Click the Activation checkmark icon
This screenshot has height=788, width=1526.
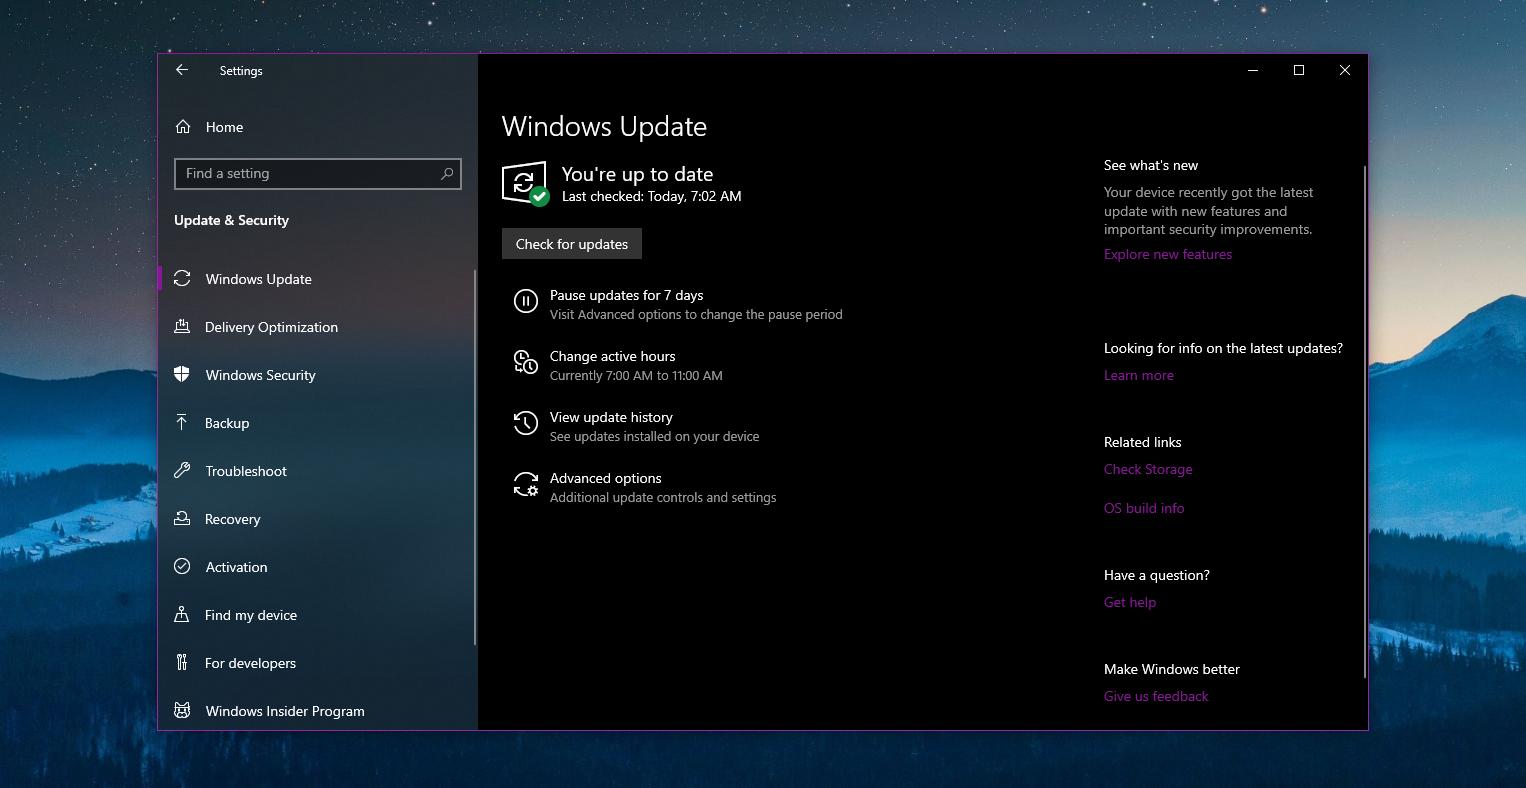(182, 567)
